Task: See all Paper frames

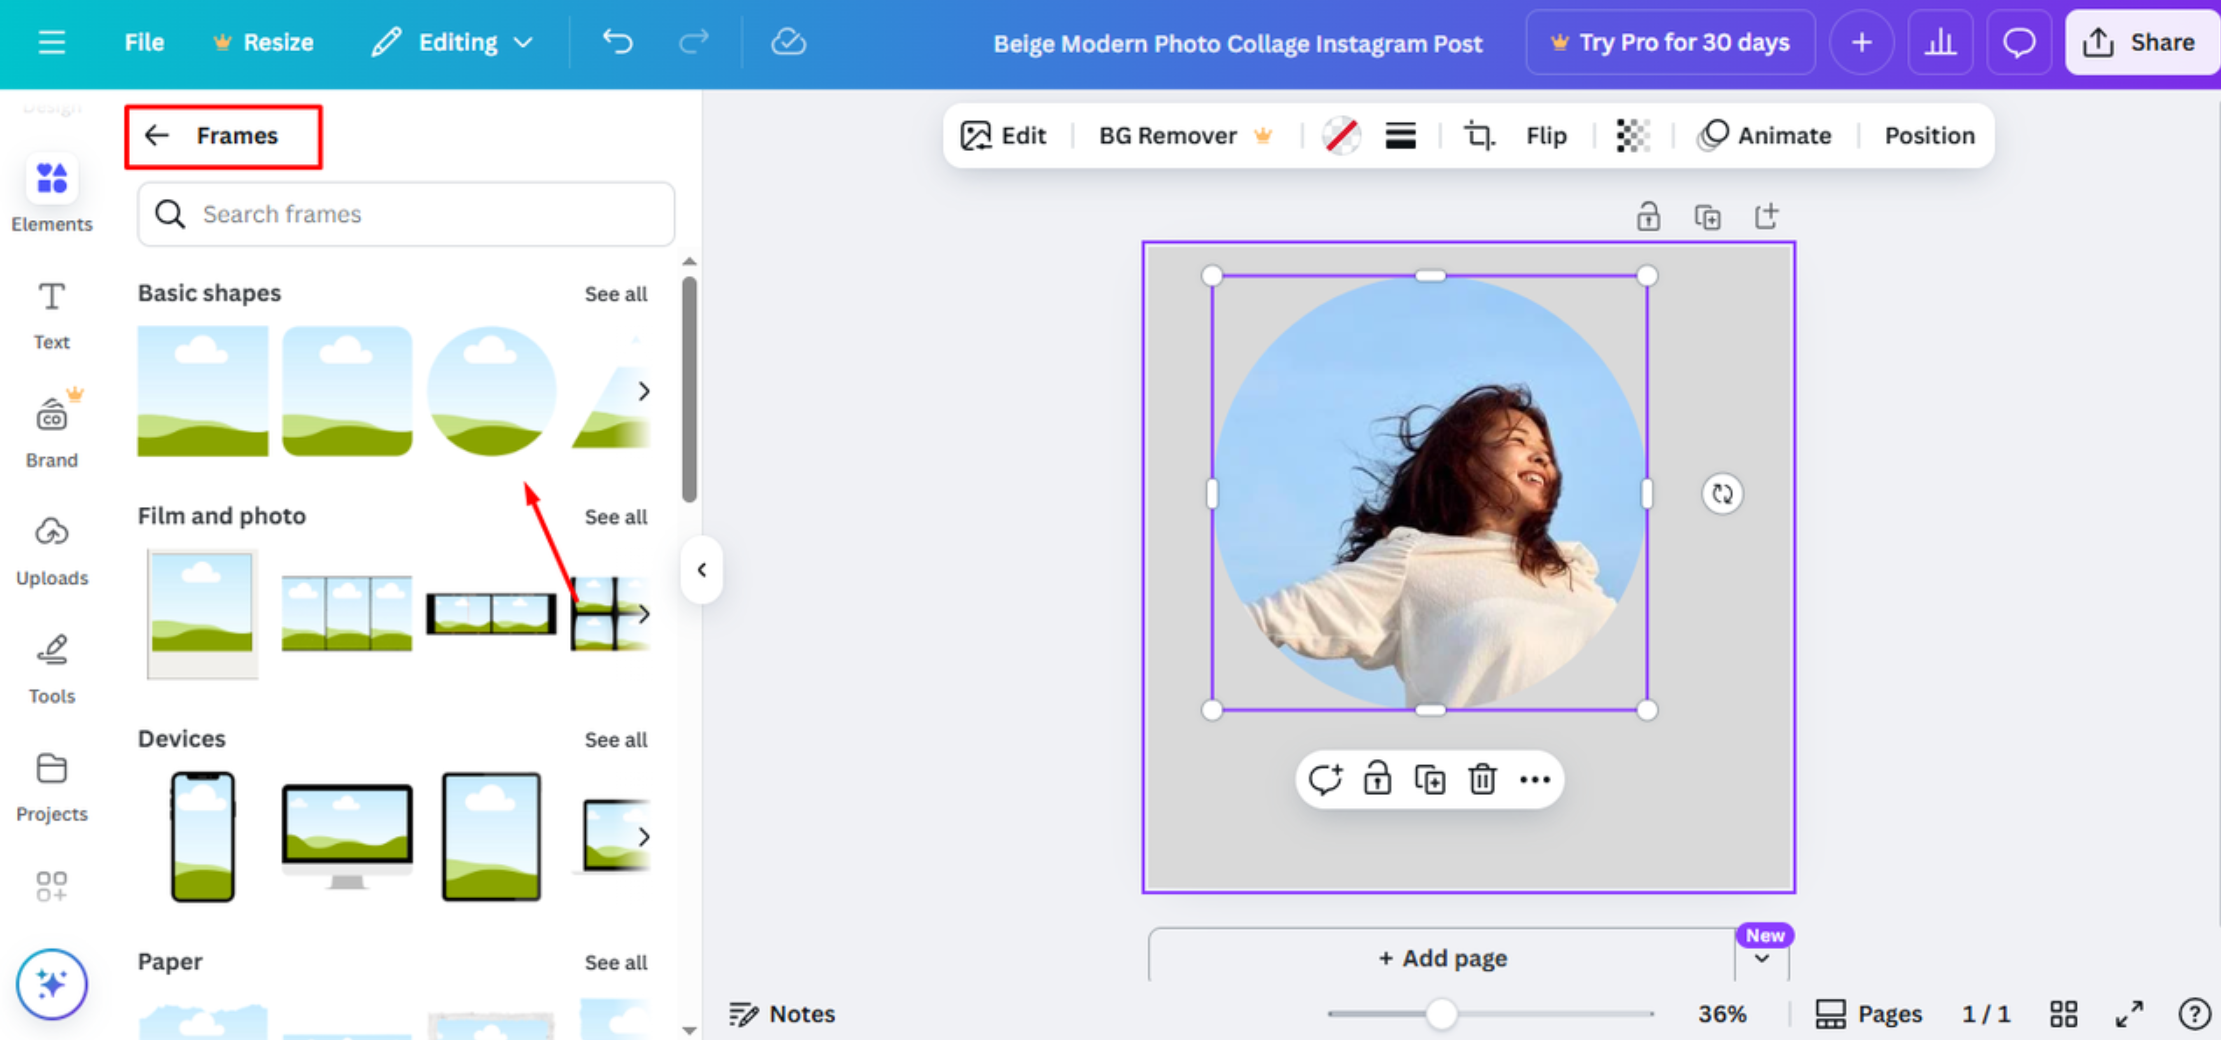Action: click(615, 963)
